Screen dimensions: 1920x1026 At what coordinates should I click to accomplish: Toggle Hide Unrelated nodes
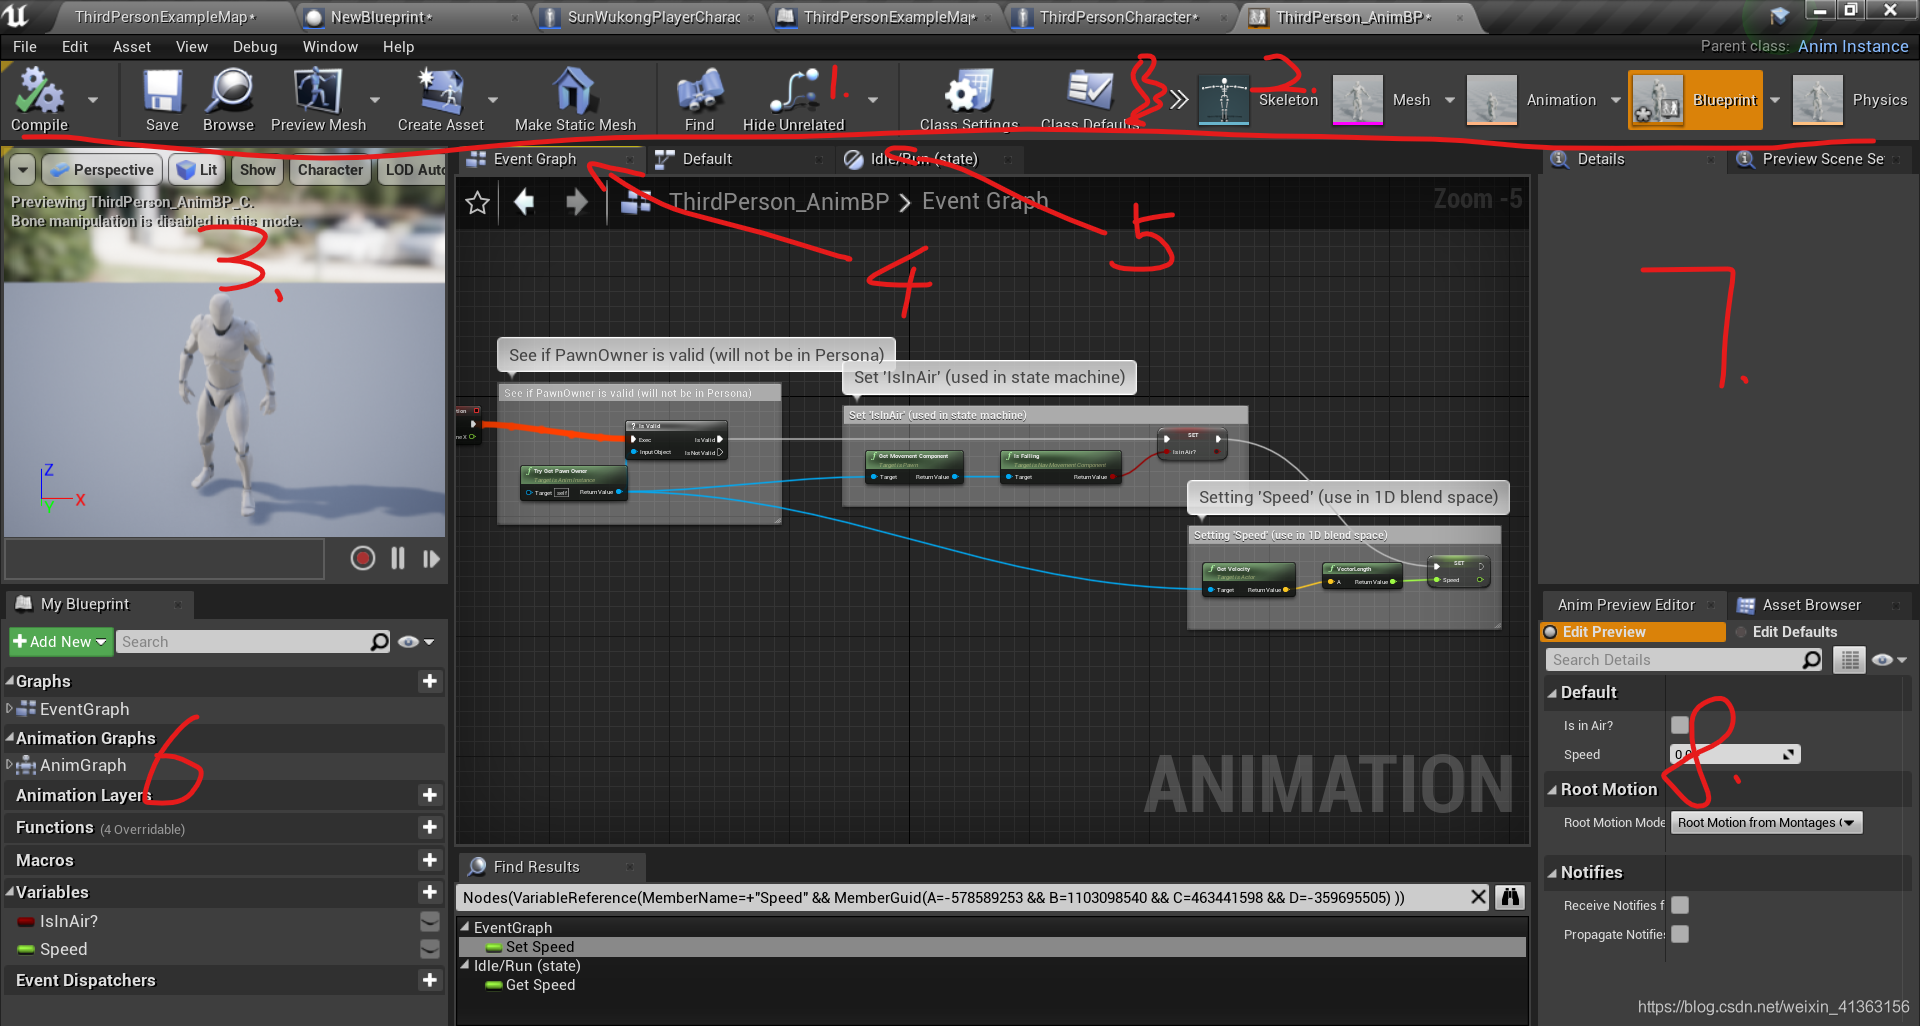click(794, 100)
